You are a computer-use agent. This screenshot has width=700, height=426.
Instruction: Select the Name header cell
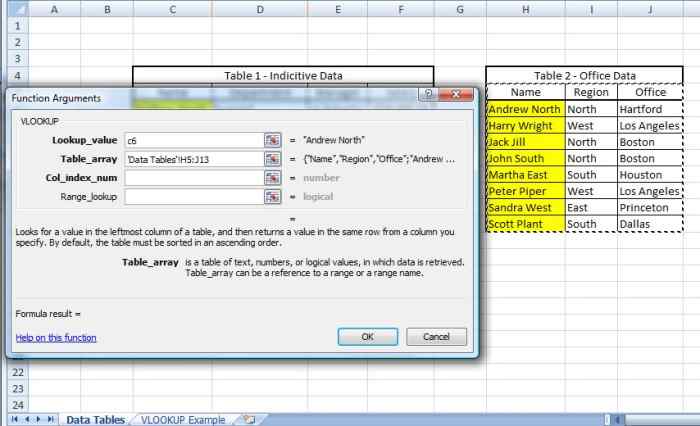coord(525,92)
